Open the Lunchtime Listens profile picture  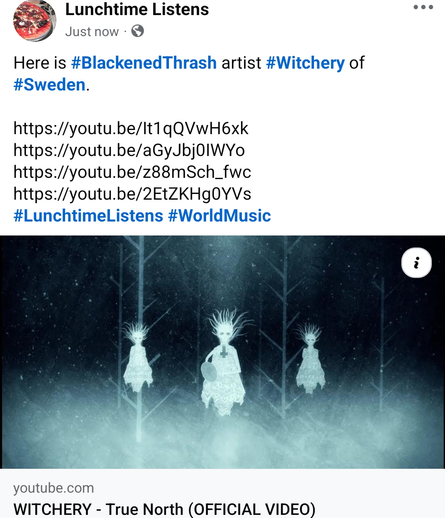[x=34, y=21]
